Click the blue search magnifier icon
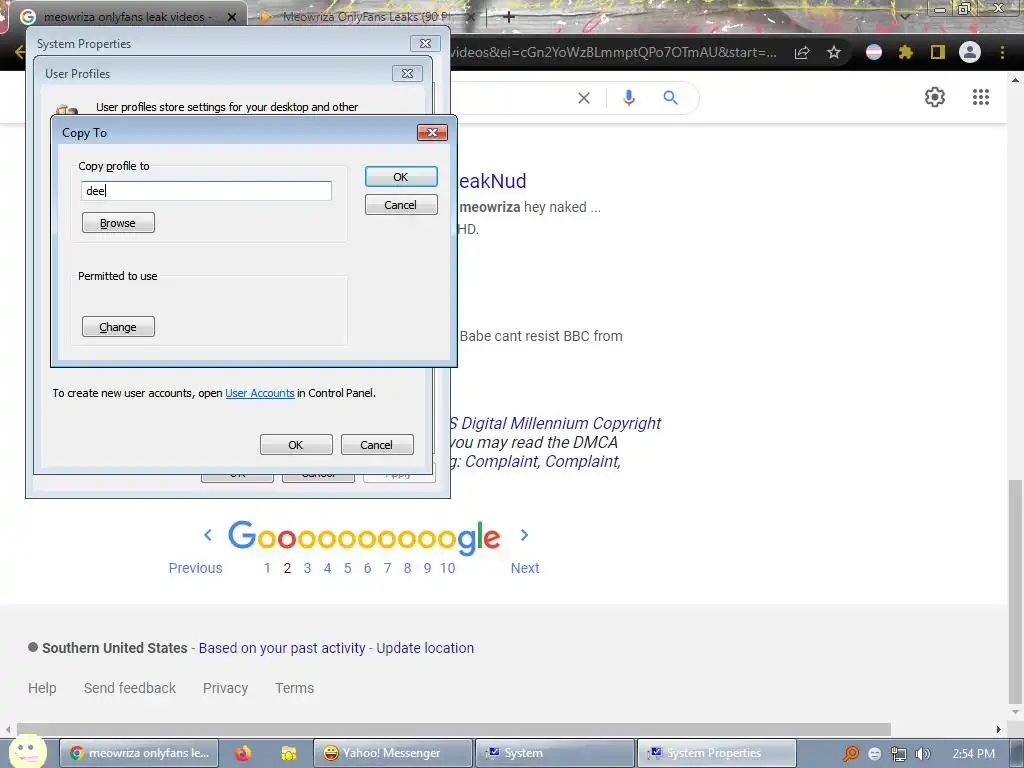Screen dimensions: 1024x768 tap(671, 98)
